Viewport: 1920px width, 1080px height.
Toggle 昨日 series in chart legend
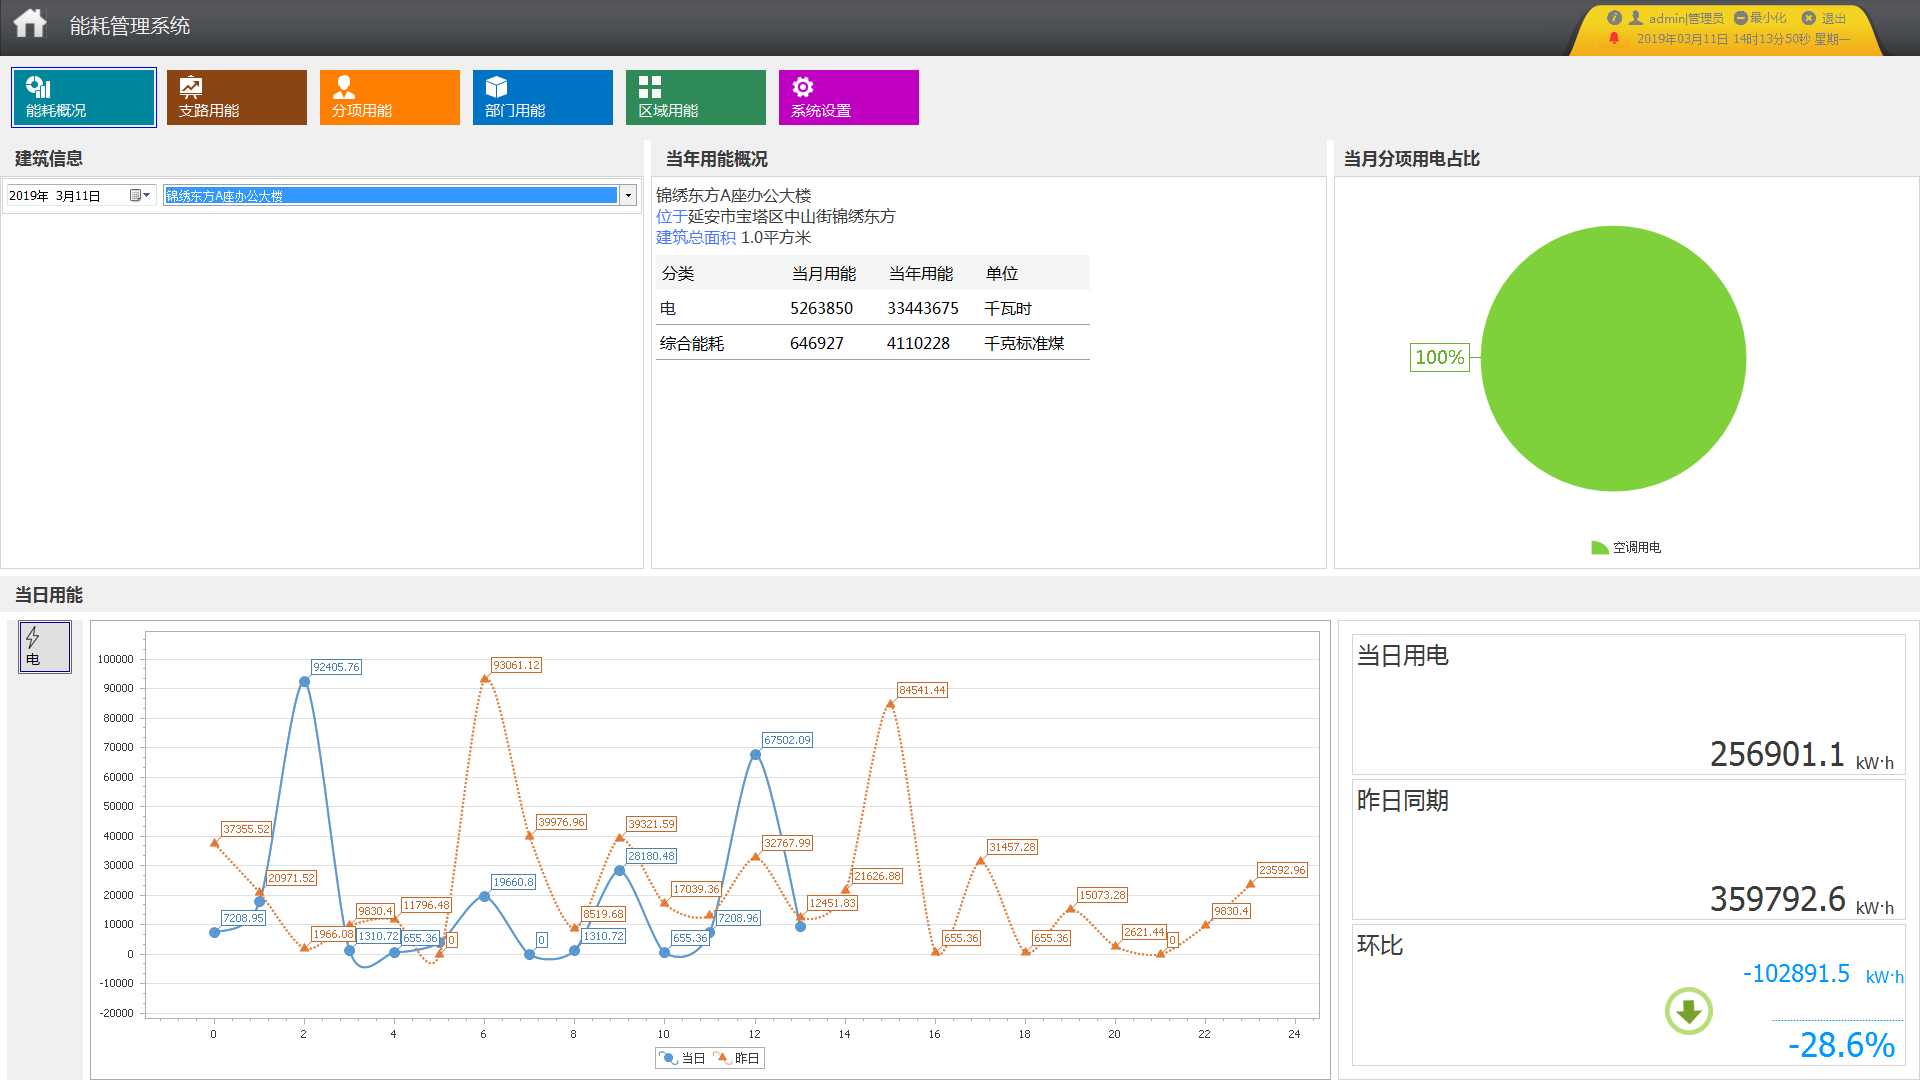pyautogui.click(x=738, y=1058)
